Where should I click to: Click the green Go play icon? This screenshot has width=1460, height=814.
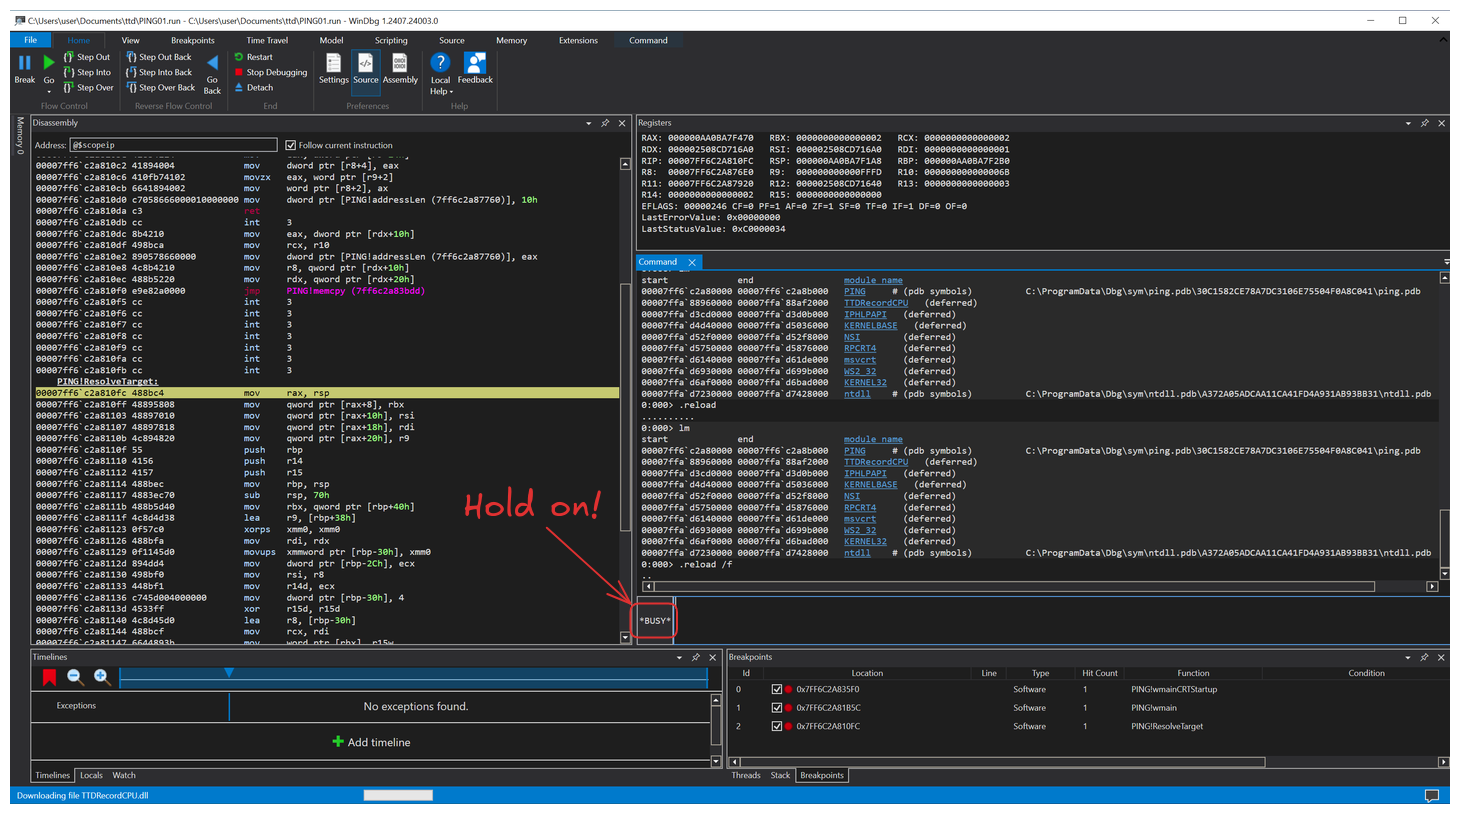click(49, 63)
